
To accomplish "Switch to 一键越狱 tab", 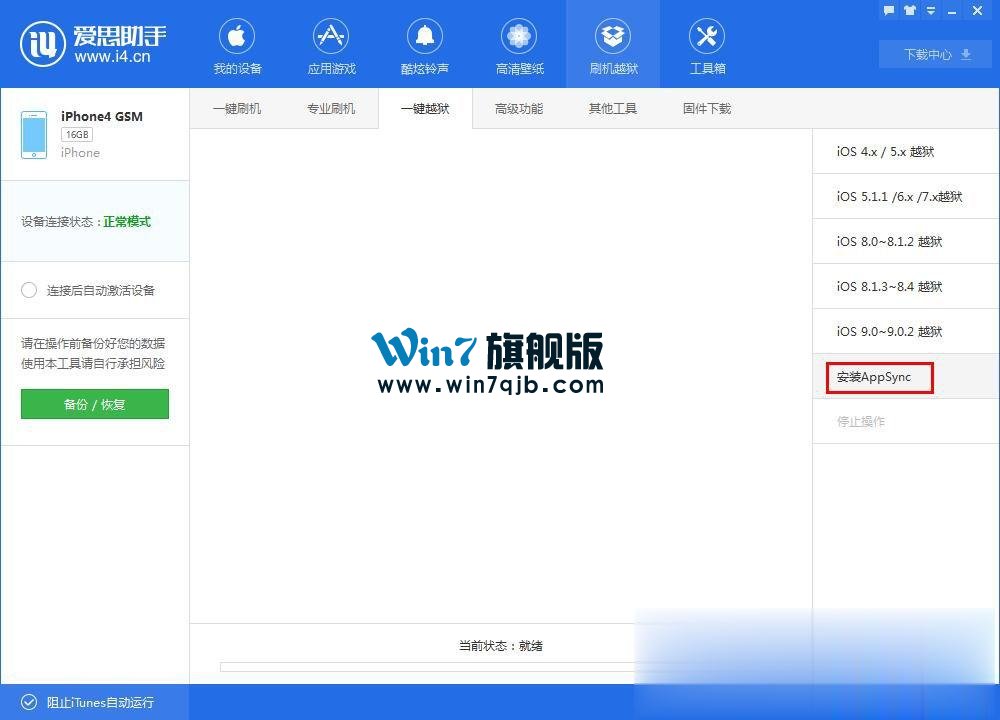I will (x=425, y=108).
